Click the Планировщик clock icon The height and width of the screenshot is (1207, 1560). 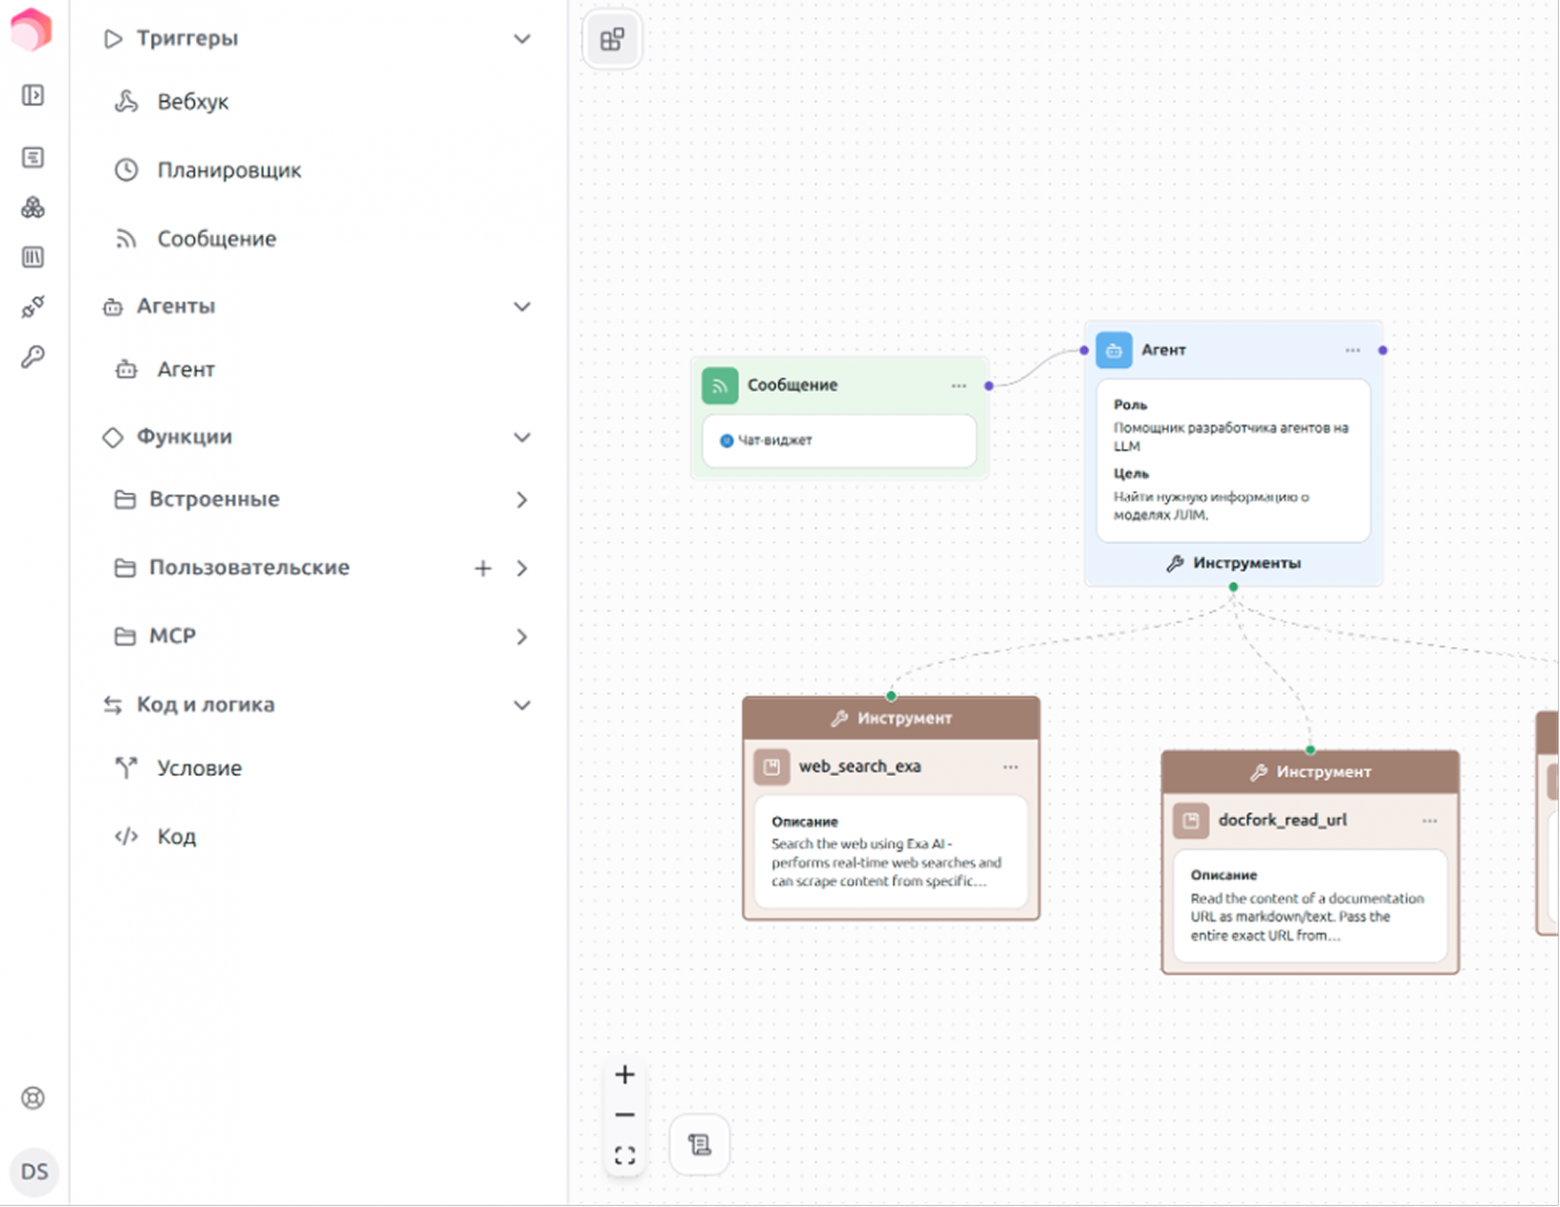coord(126,170)
